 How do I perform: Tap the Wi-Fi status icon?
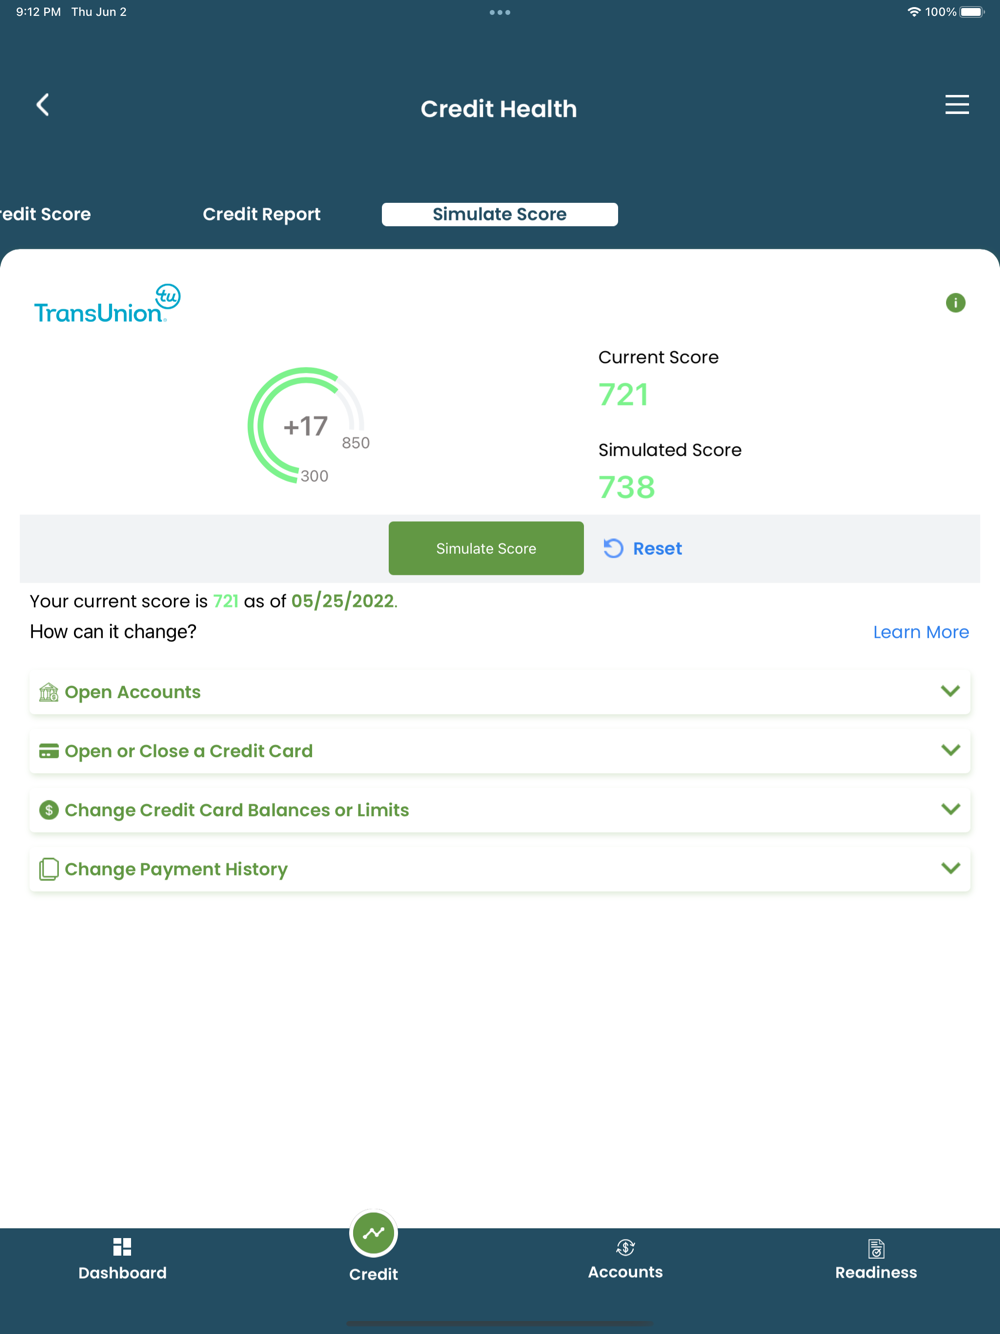913,12
